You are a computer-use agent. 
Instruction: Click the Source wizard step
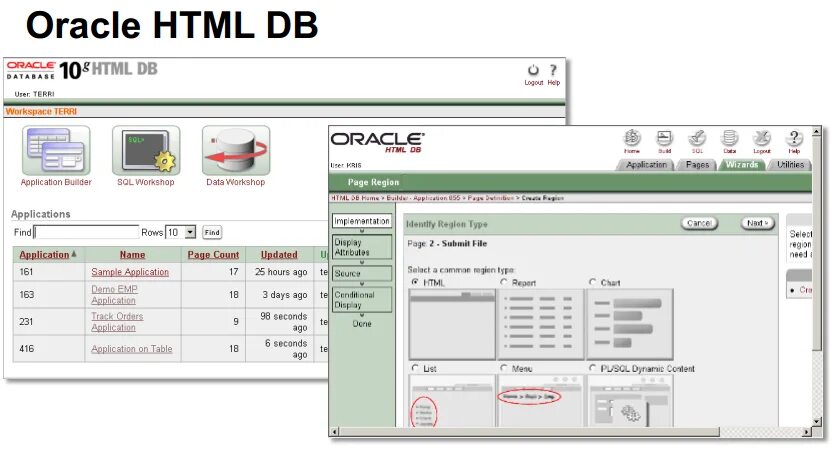(x=362, y=273)
